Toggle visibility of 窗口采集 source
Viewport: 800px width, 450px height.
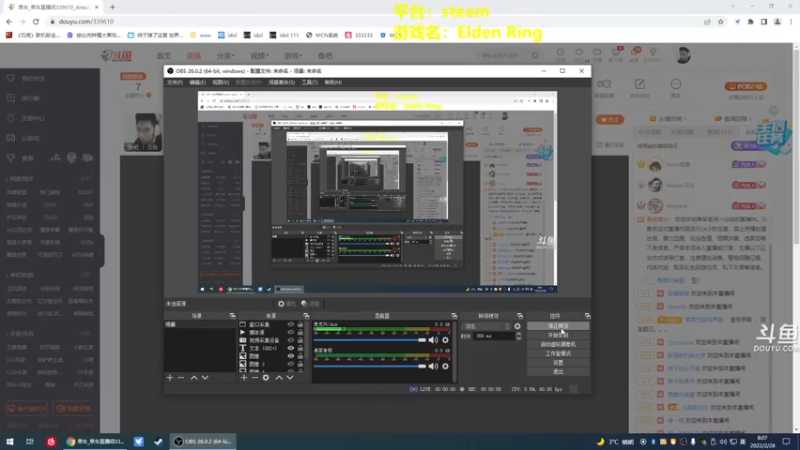point(290,324)
